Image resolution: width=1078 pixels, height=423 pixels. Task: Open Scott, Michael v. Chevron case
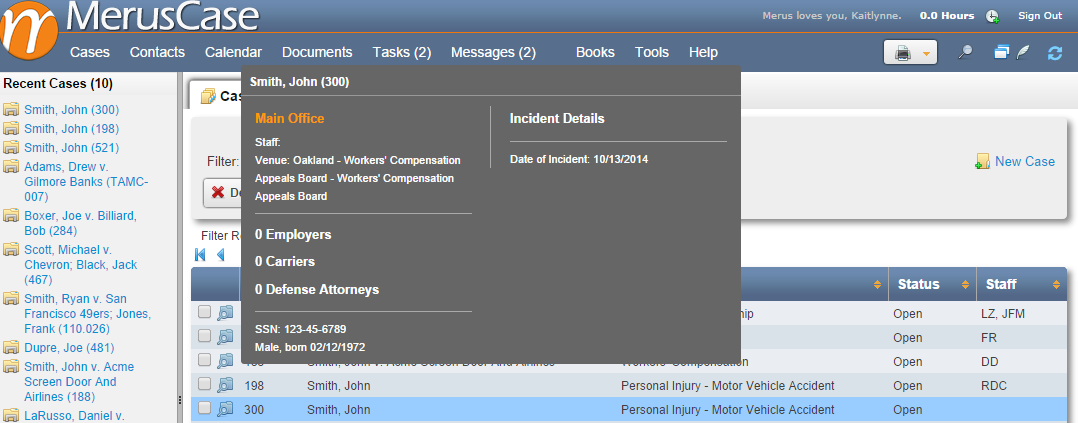(x=80, y=265)
